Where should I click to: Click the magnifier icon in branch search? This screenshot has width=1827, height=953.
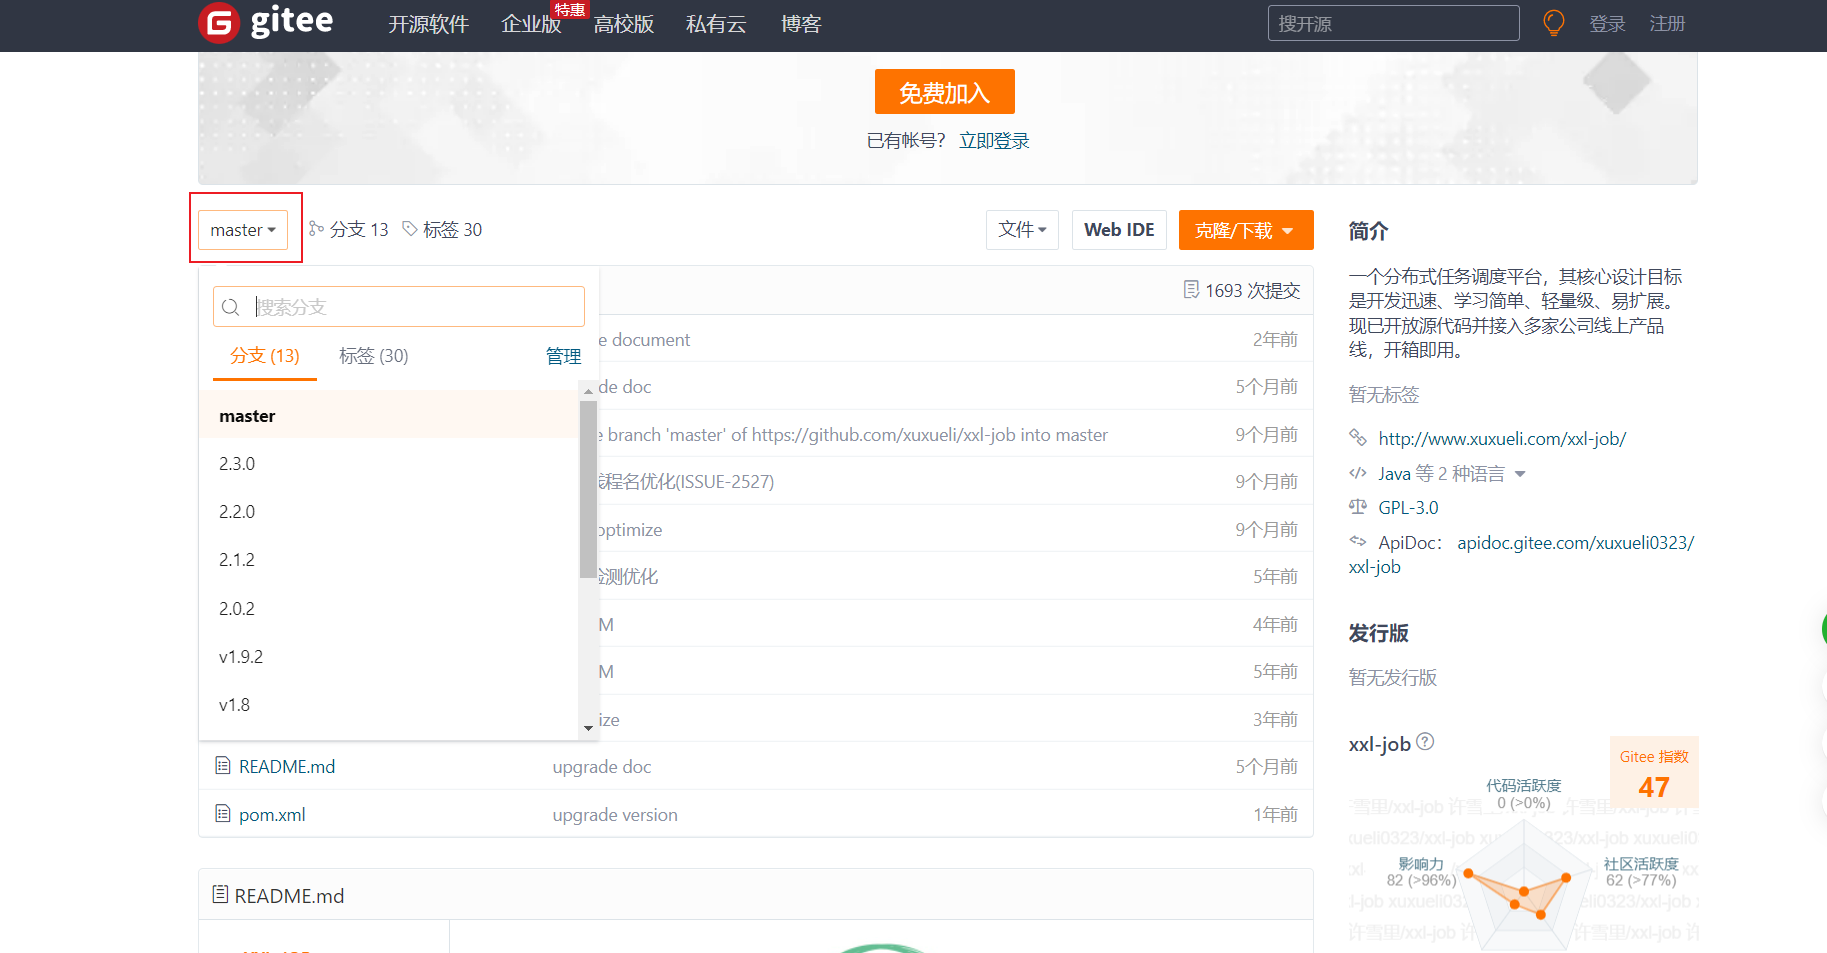tap(231, 307)
